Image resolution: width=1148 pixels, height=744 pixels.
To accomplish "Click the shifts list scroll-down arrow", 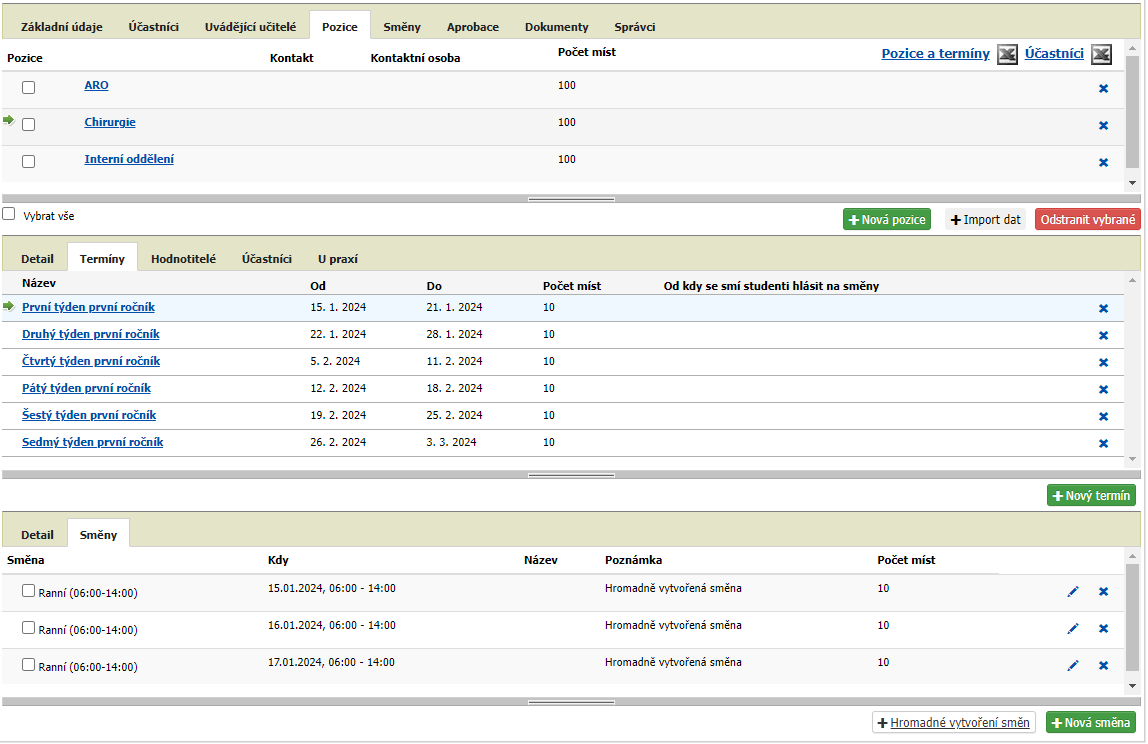I will pyautogui.click(x=1132, y=686).
